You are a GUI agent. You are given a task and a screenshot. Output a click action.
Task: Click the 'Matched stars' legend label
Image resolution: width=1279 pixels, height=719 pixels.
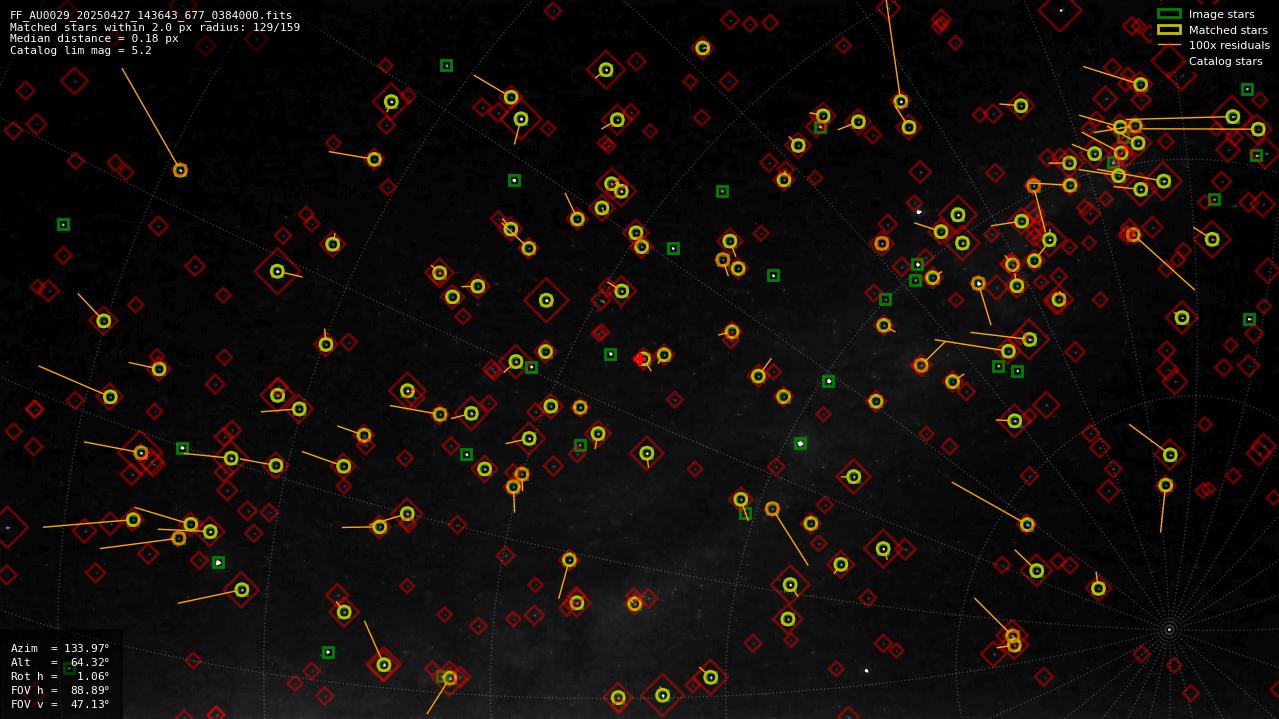(1228, 30)
